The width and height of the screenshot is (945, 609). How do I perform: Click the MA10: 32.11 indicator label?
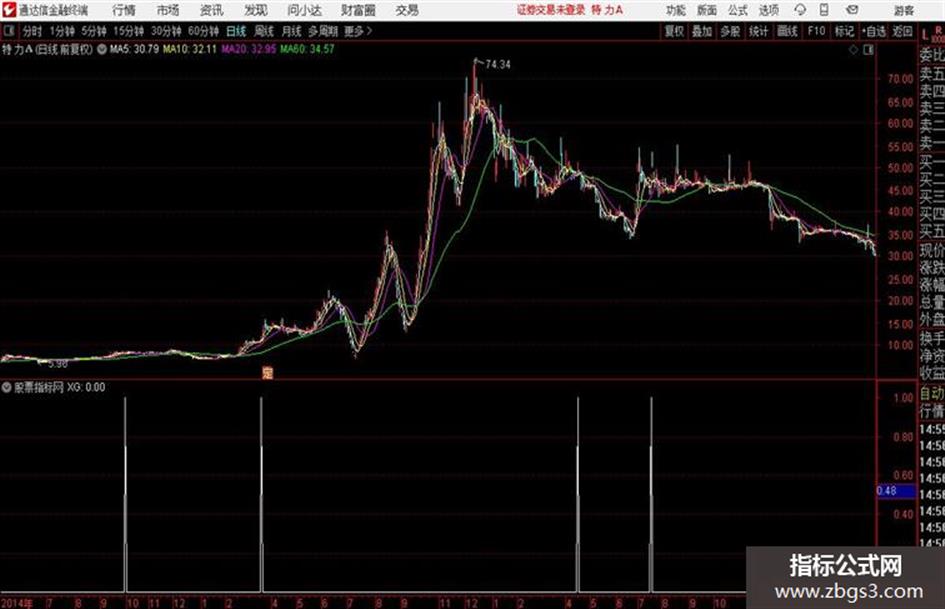[190, 49]
